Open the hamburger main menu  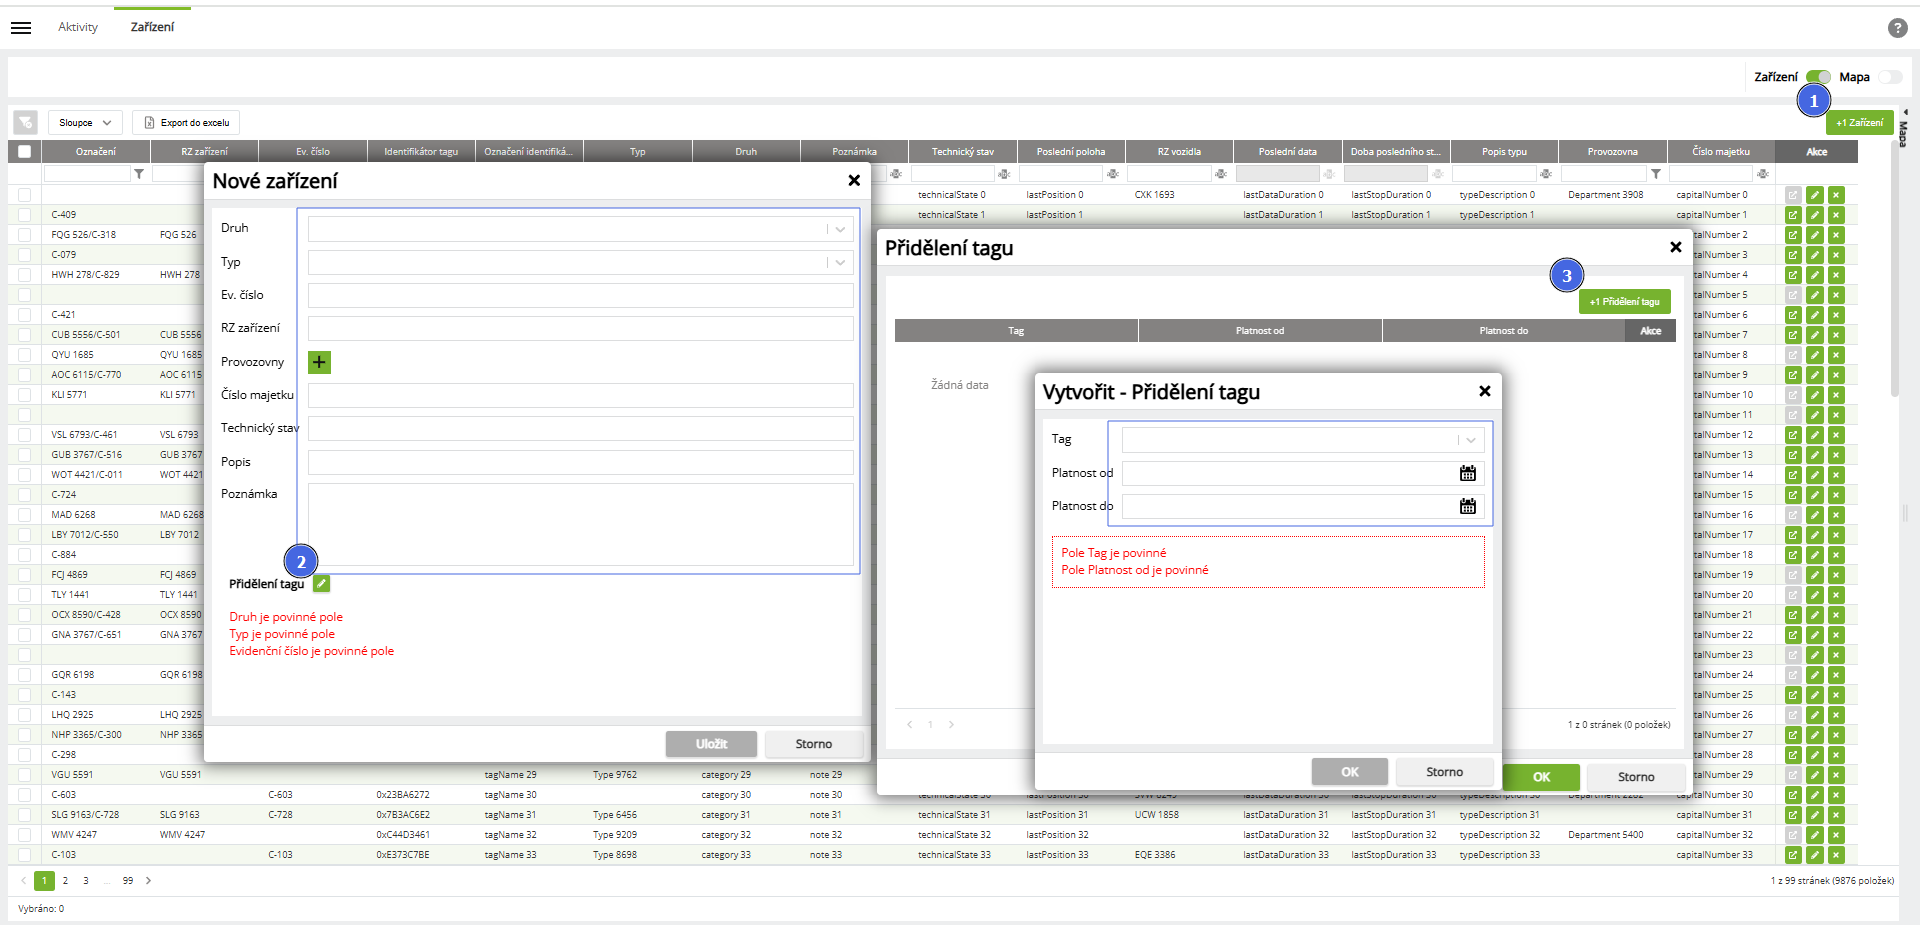tap(21, 28)
